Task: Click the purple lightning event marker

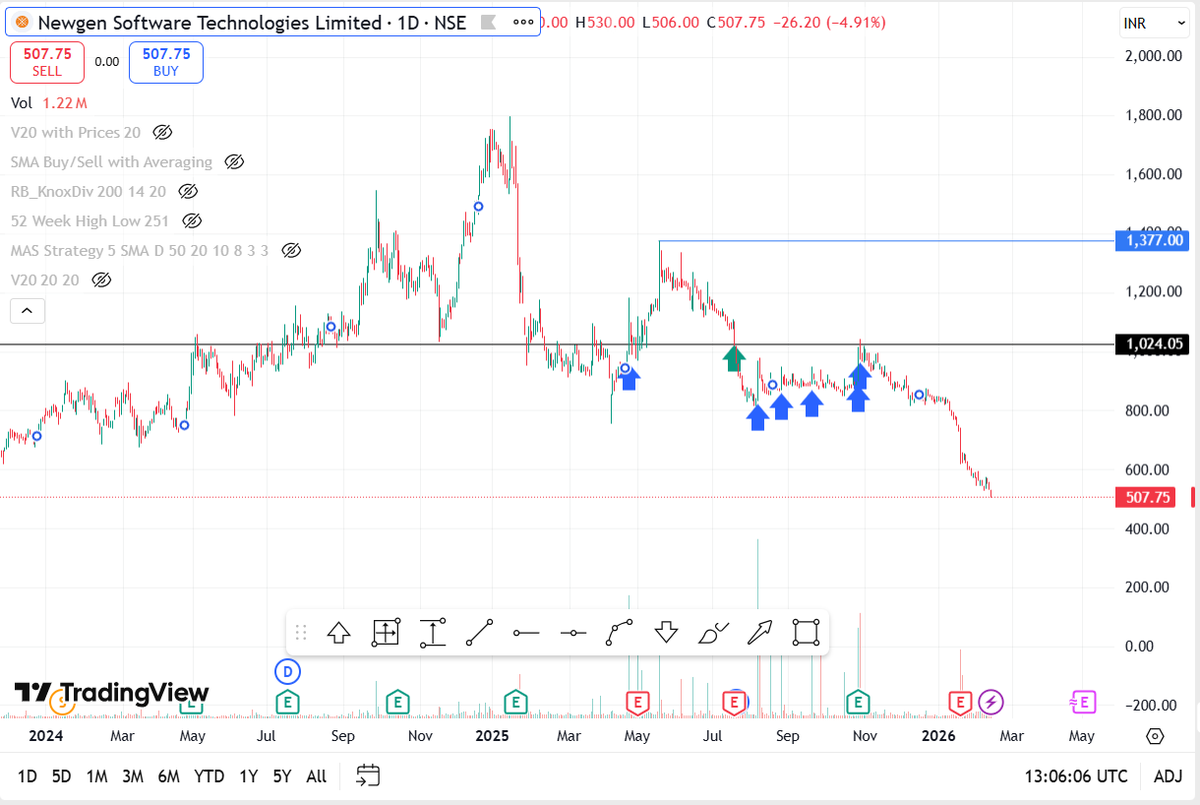Action: (991, 702)
